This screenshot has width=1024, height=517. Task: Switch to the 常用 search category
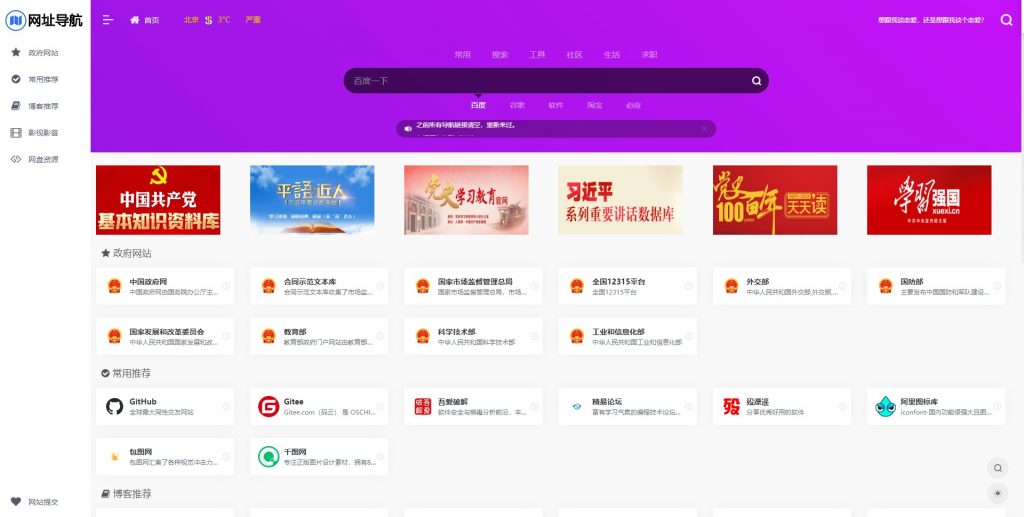[x=462, y=55]
